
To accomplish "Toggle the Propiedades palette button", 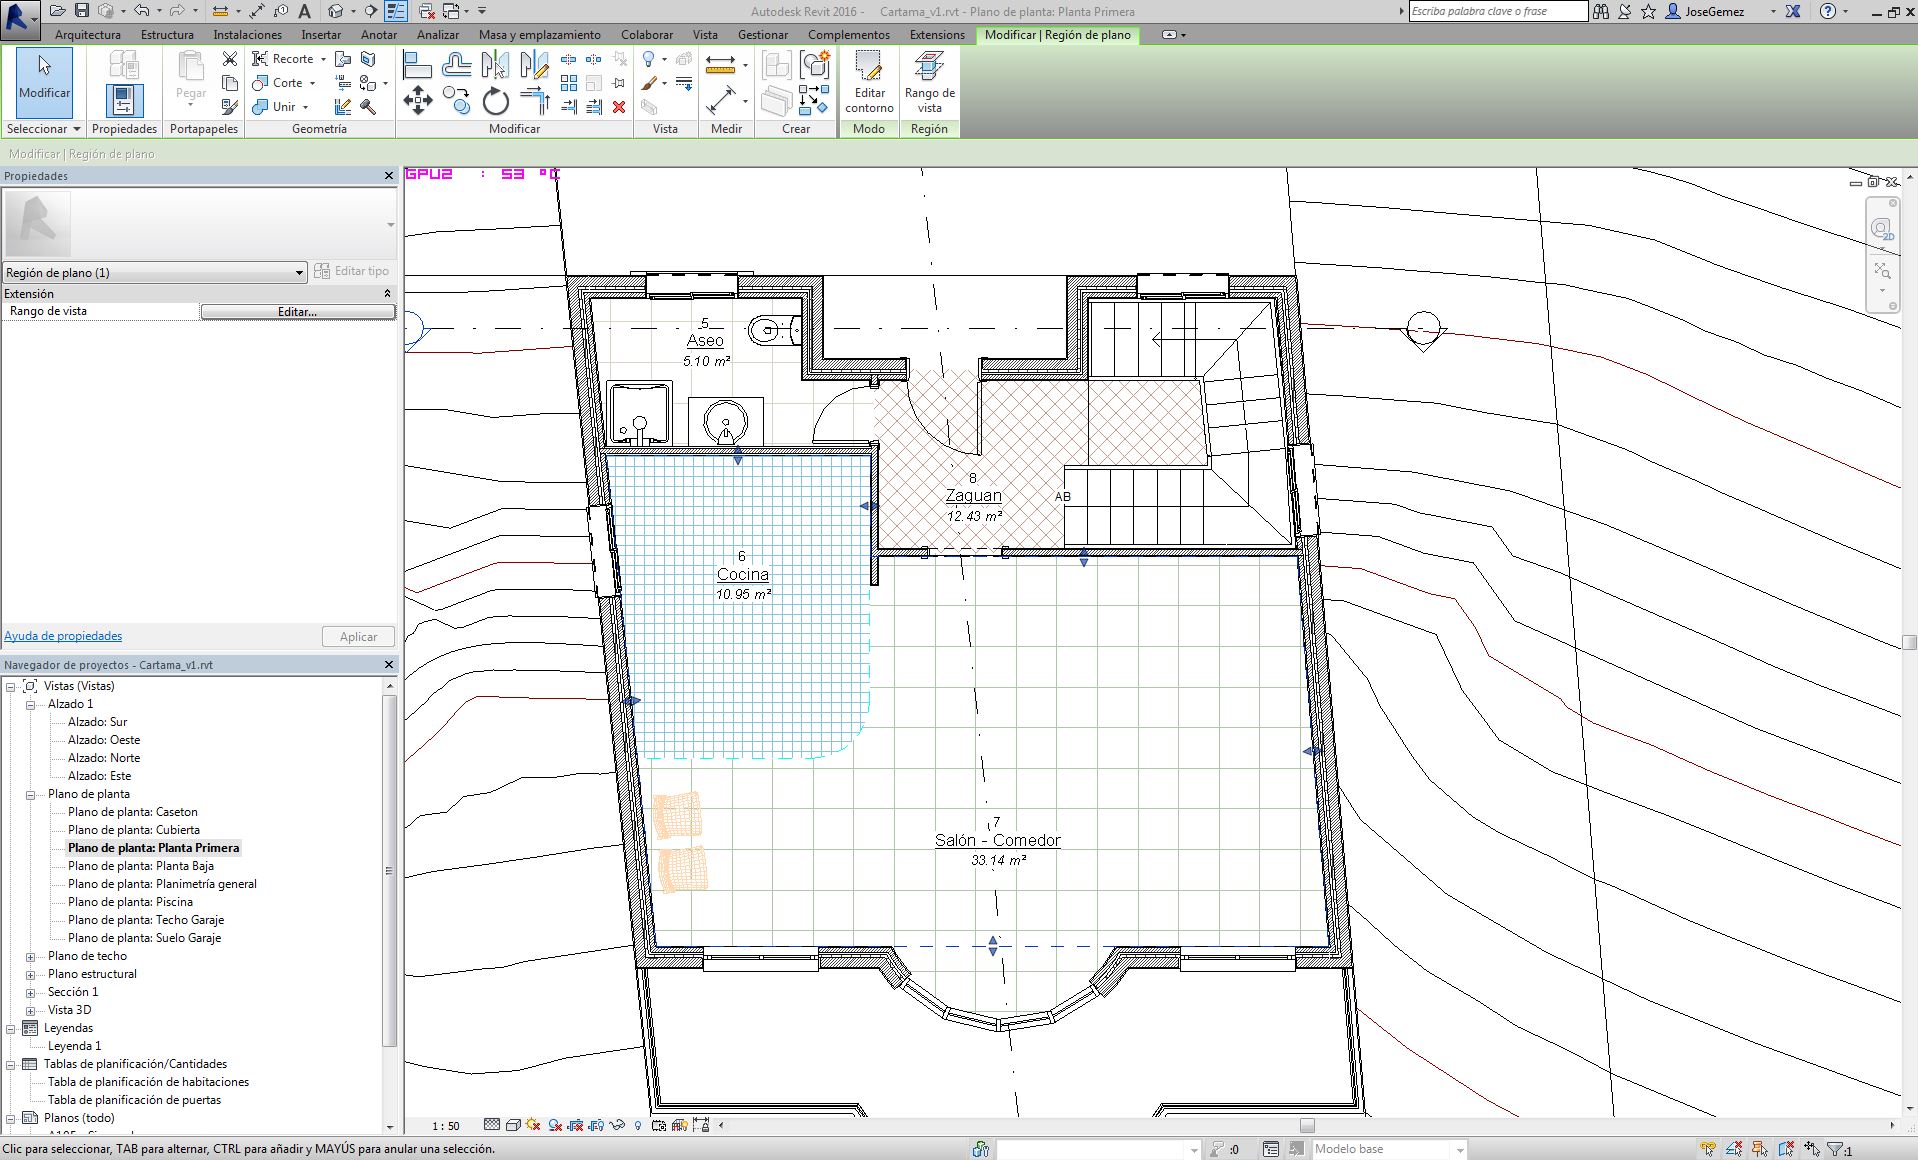I will click(124, 100).
